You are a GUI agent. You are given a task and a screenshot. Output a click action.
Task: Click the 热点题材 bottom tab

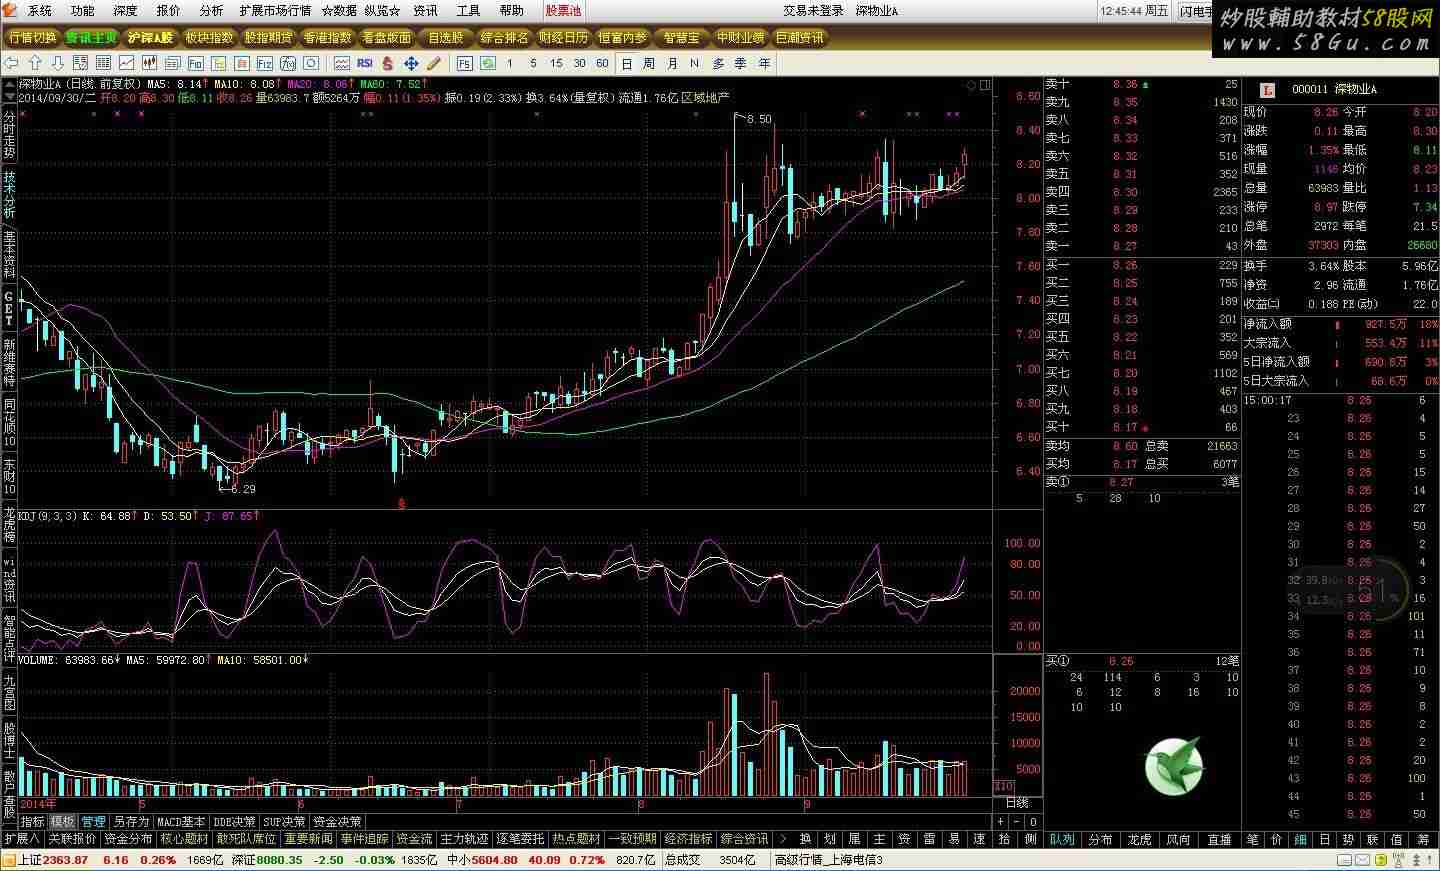[x=577, y=839]
